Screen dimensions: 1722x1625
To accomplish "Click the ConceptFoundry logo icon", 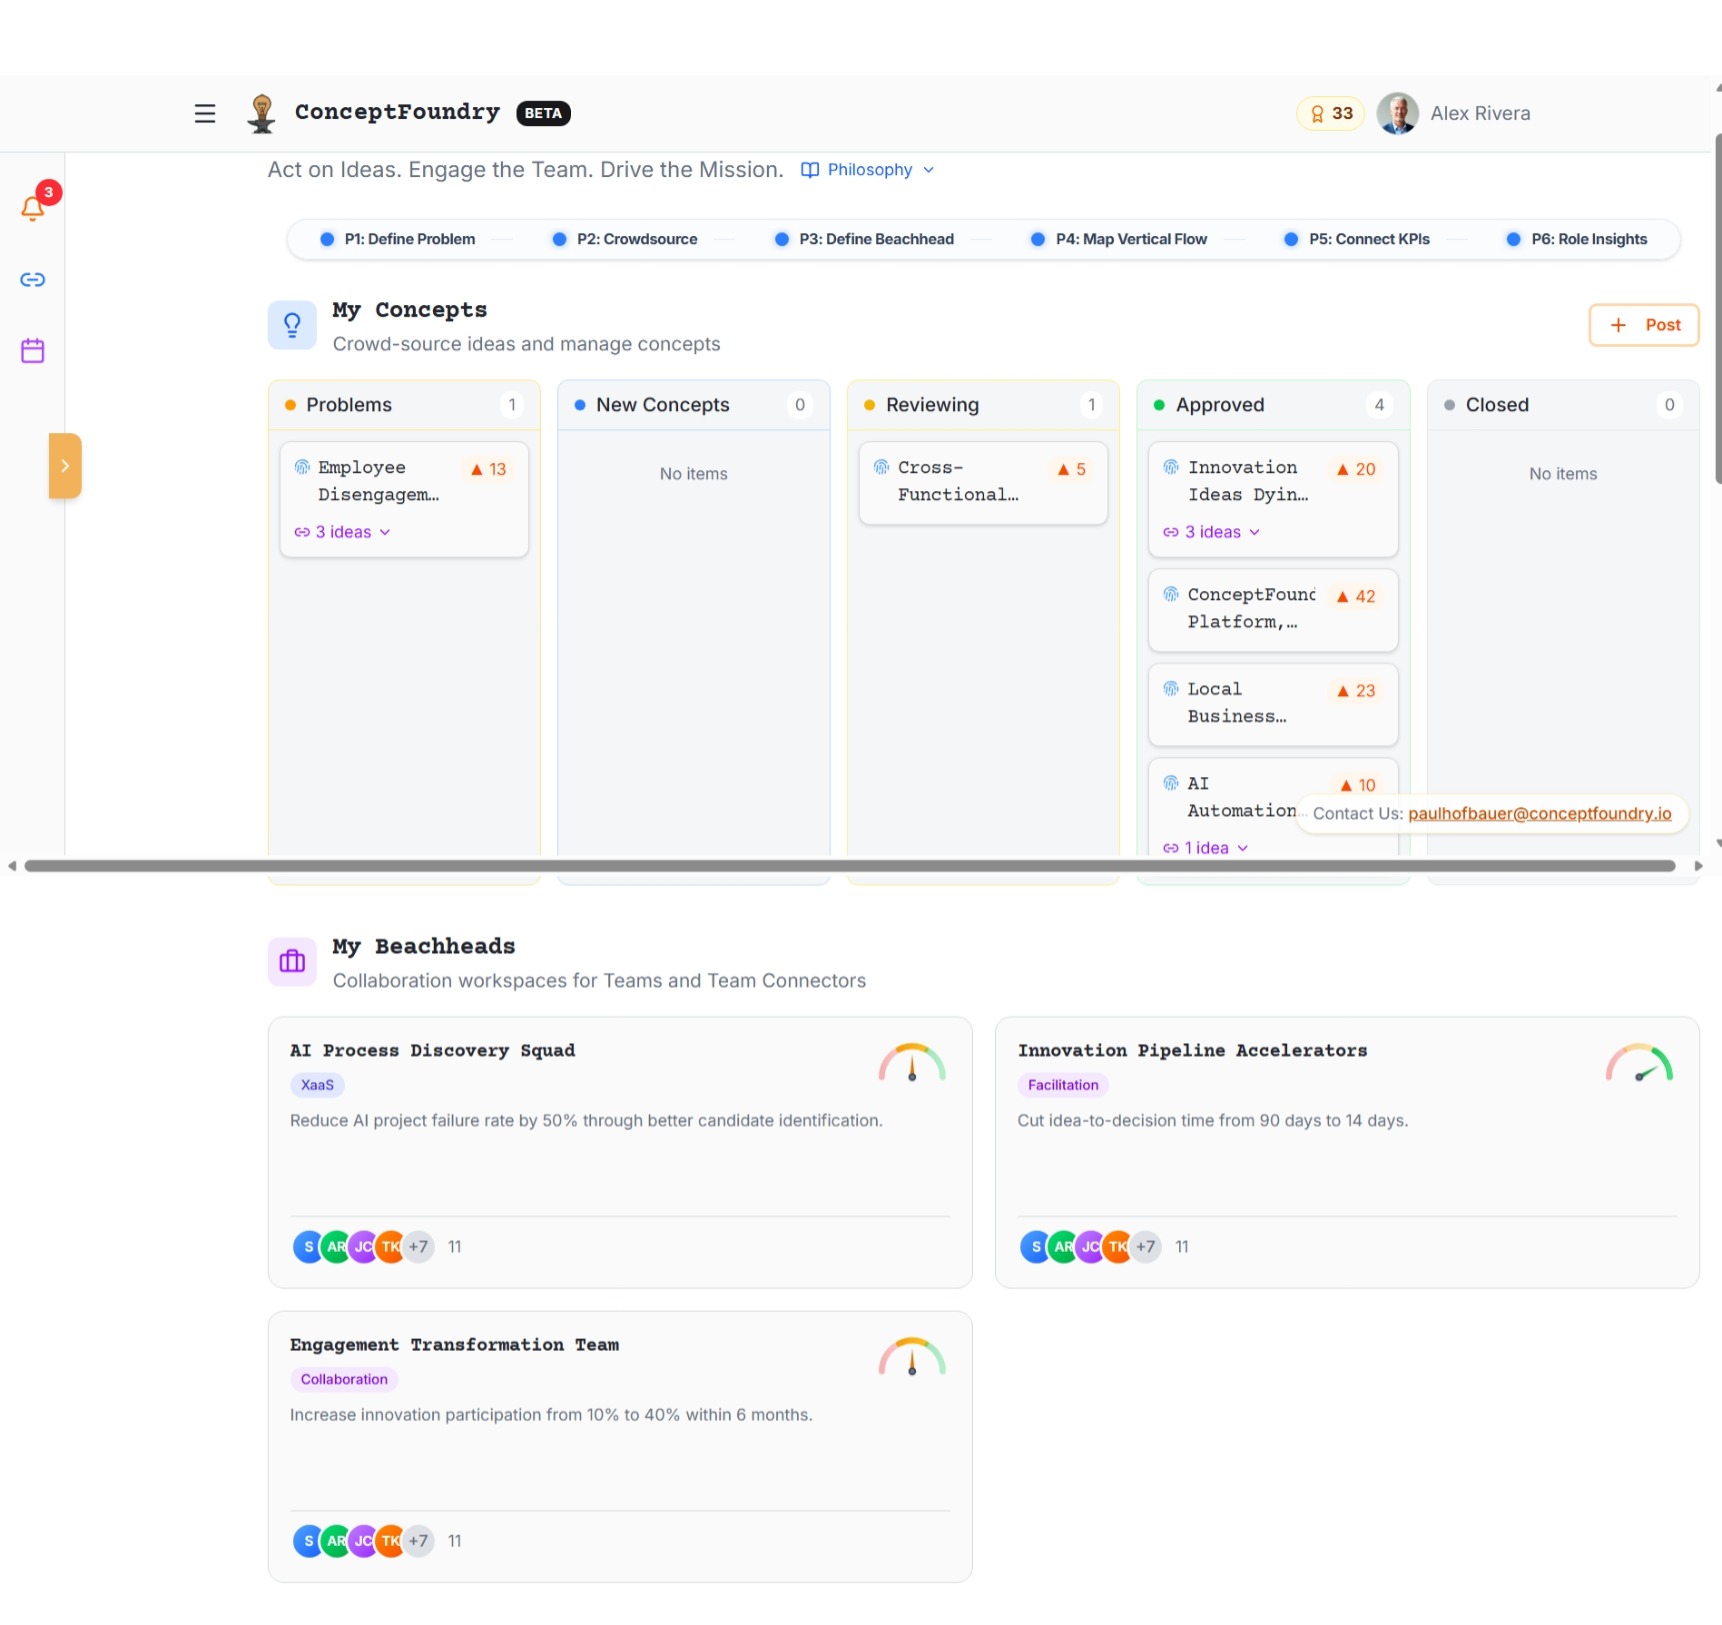I will (262, 113).
